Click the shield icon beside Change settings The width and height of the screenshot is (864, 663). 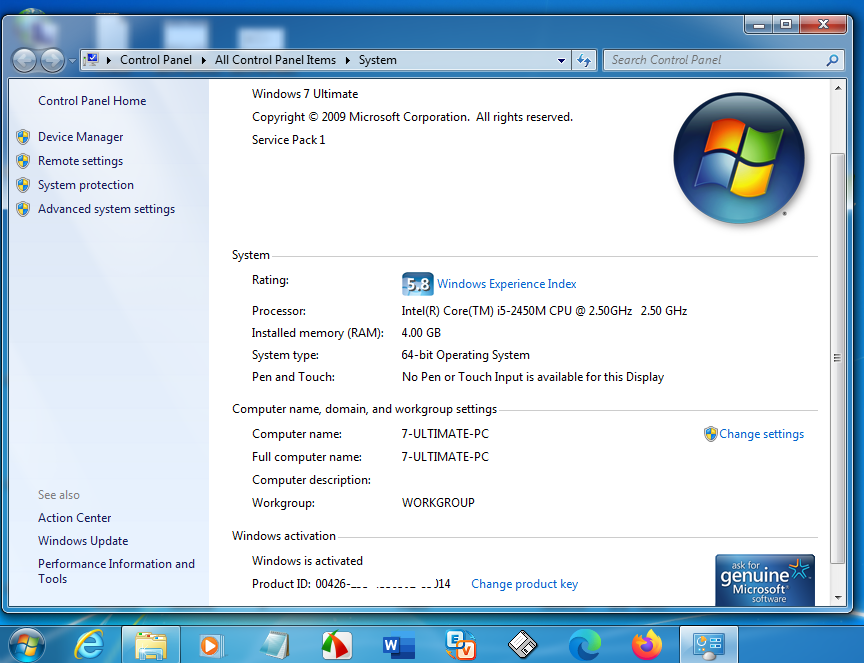[710, 434]
